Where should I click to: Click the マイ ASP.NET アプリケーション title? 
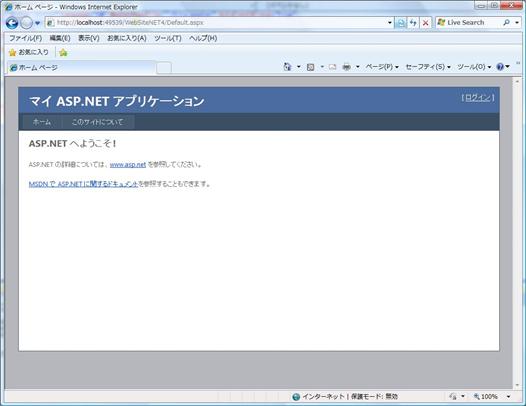coord(117,101)
